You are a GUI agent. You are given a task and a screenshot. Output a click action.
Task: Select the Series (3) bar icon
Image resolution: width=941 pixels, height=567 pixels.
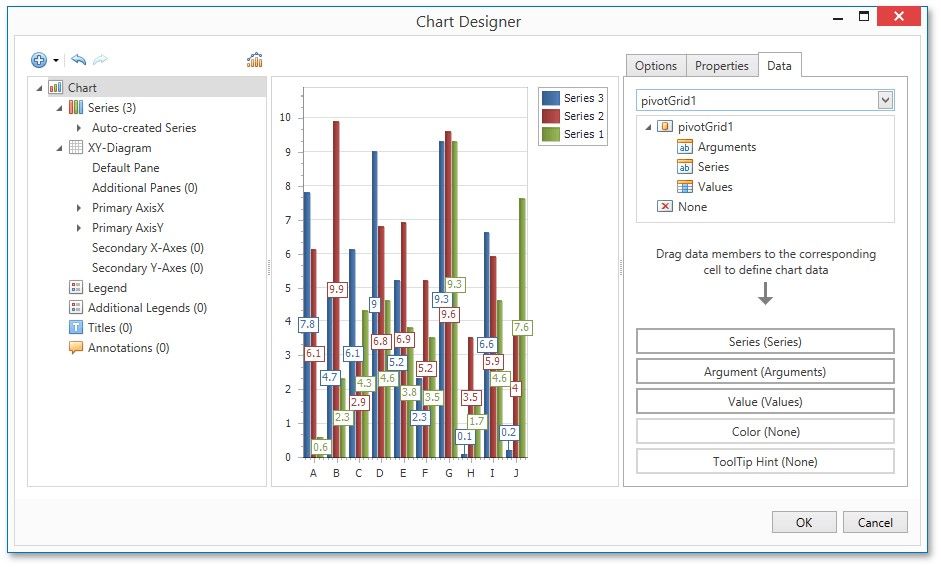coord(76,108)
